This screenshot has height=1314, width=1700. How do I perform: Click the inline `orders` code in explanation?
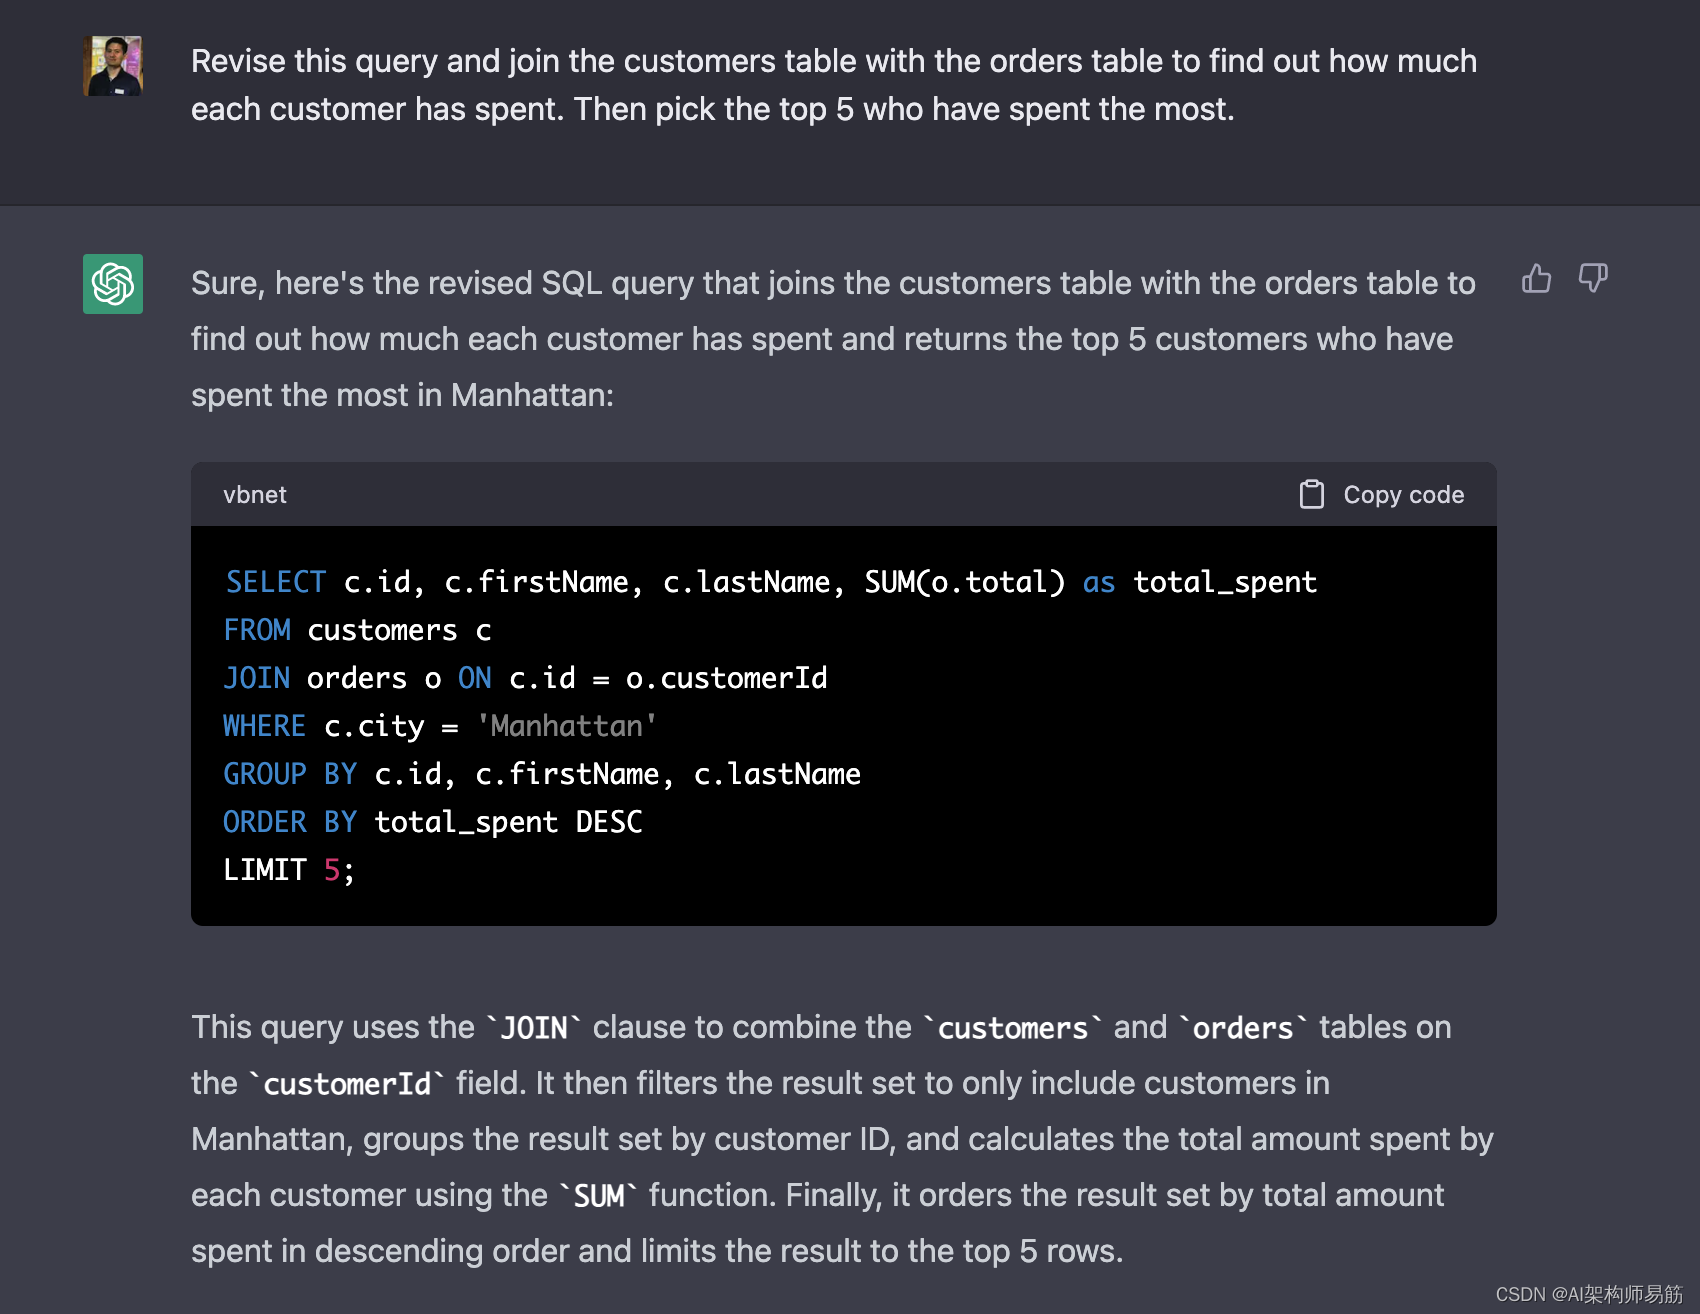point(1243,1028)
